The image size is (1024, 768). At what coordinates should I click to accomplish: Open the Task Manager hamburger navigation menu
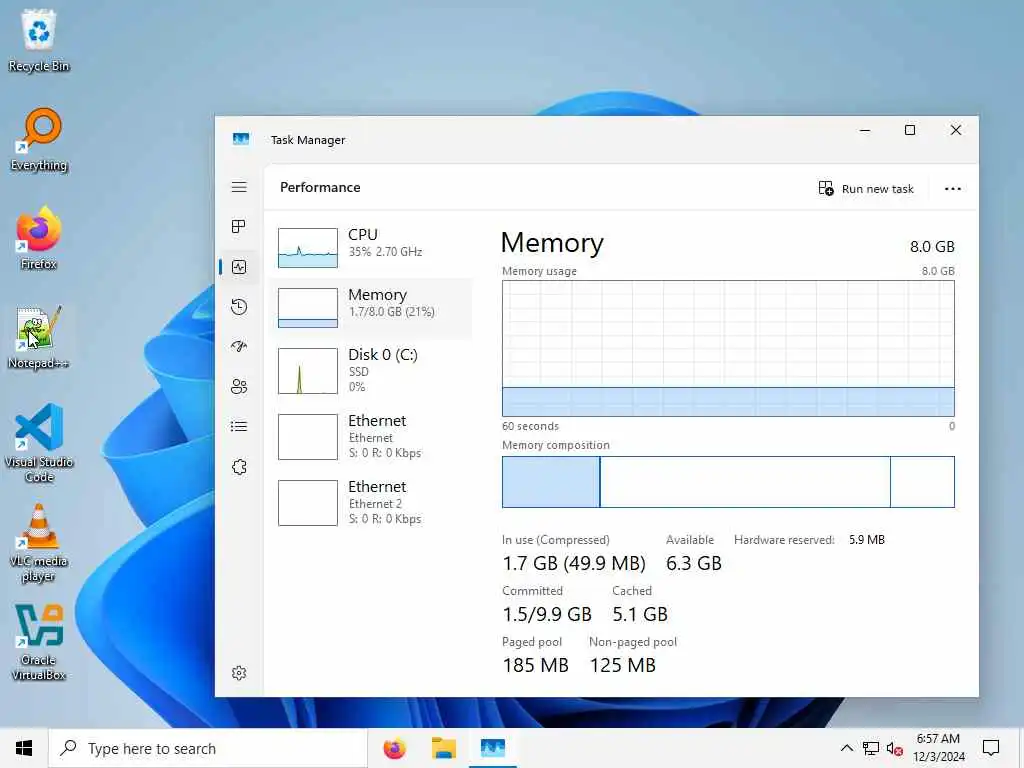tap(239, 187)
